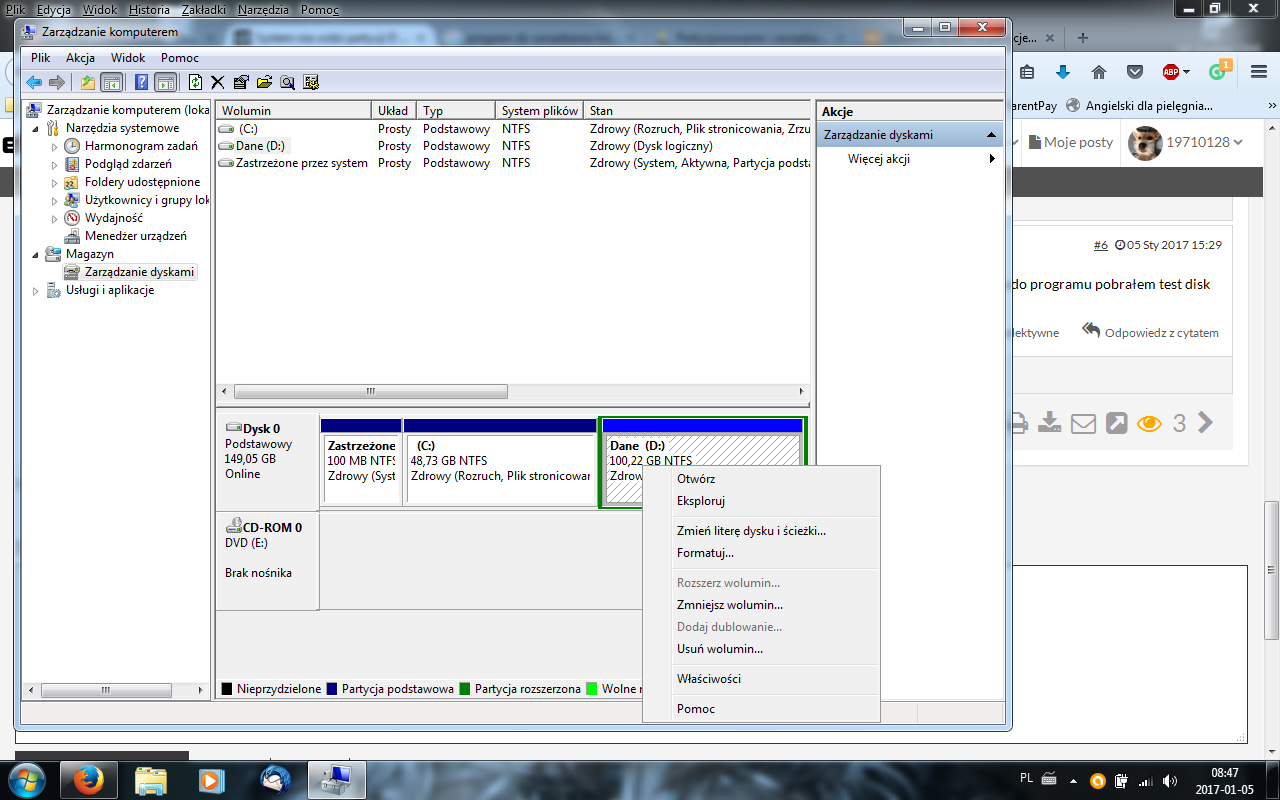Screen dimensions: 1280x800
Task: Expand the Wydajność node arrow
Action: [55, 218]
